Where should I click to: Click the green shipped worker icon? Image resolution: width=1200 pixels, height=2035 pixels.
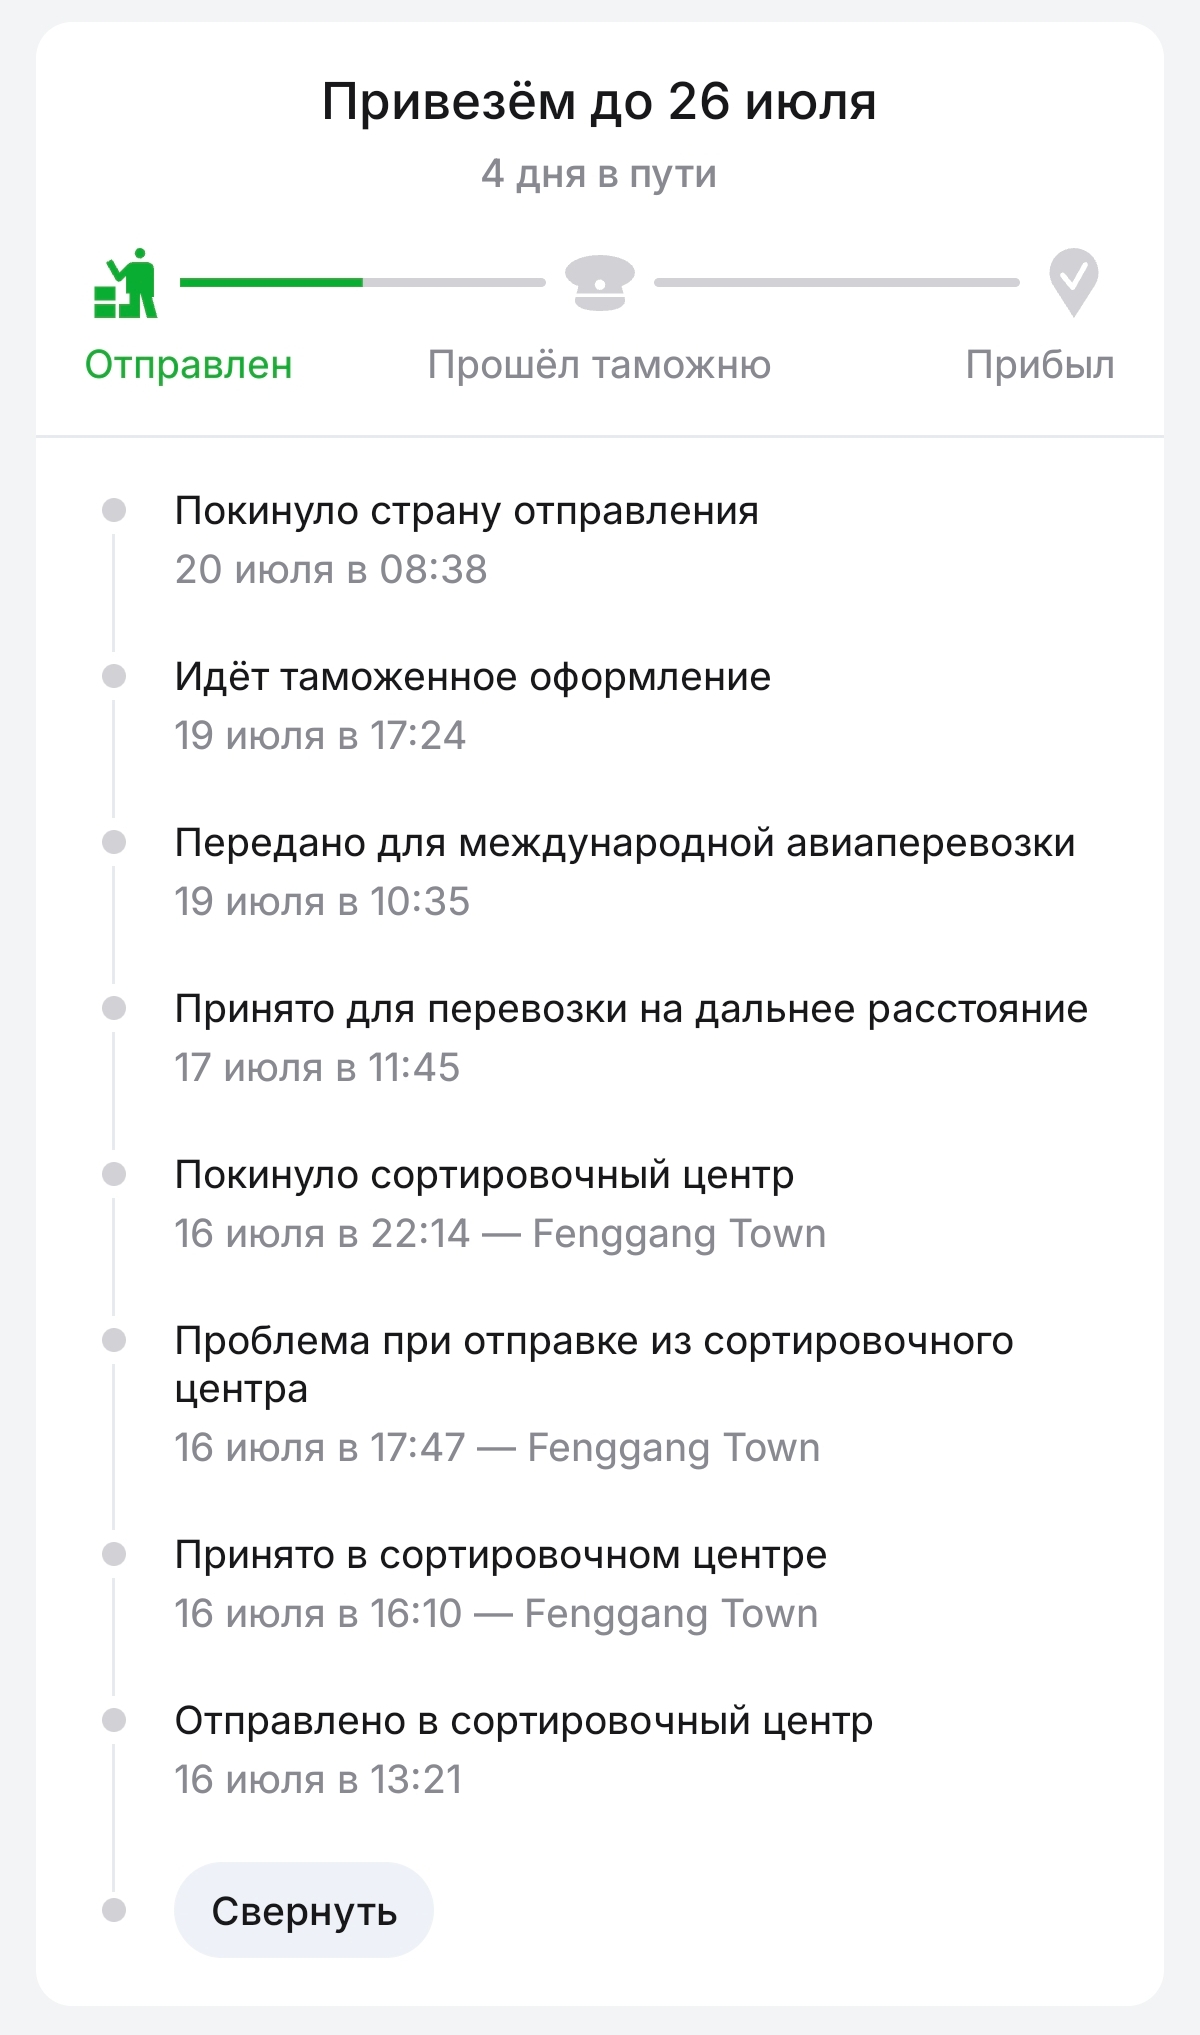click(x=126, y=283)
